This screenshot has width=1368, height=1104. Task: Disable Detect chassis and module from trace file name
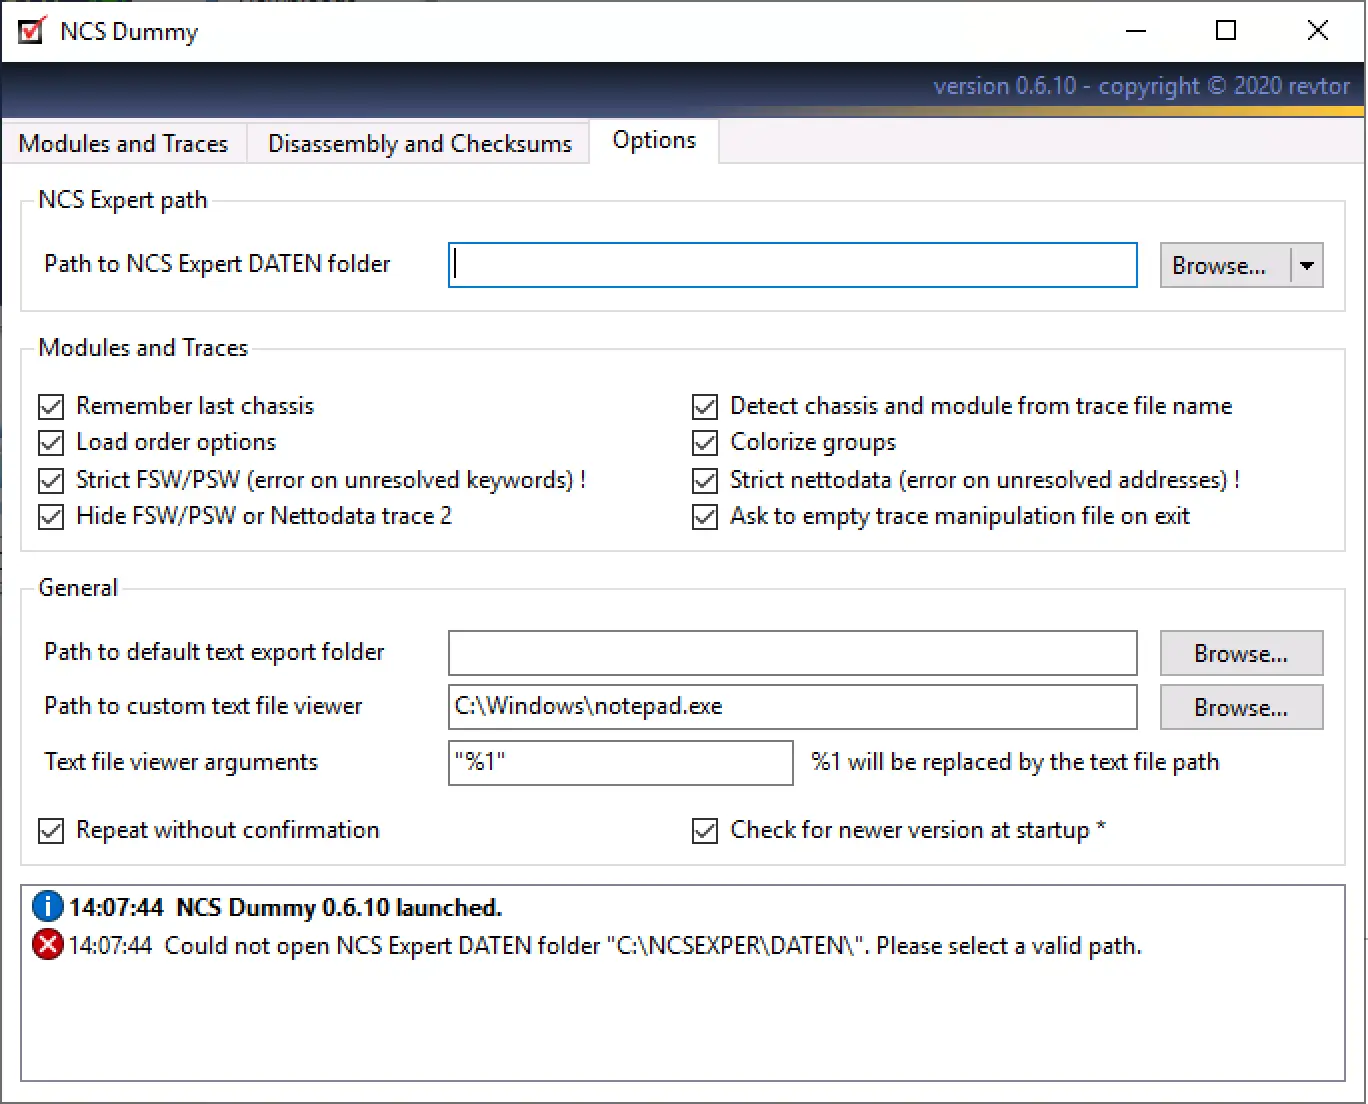click(x=705, y=406)
